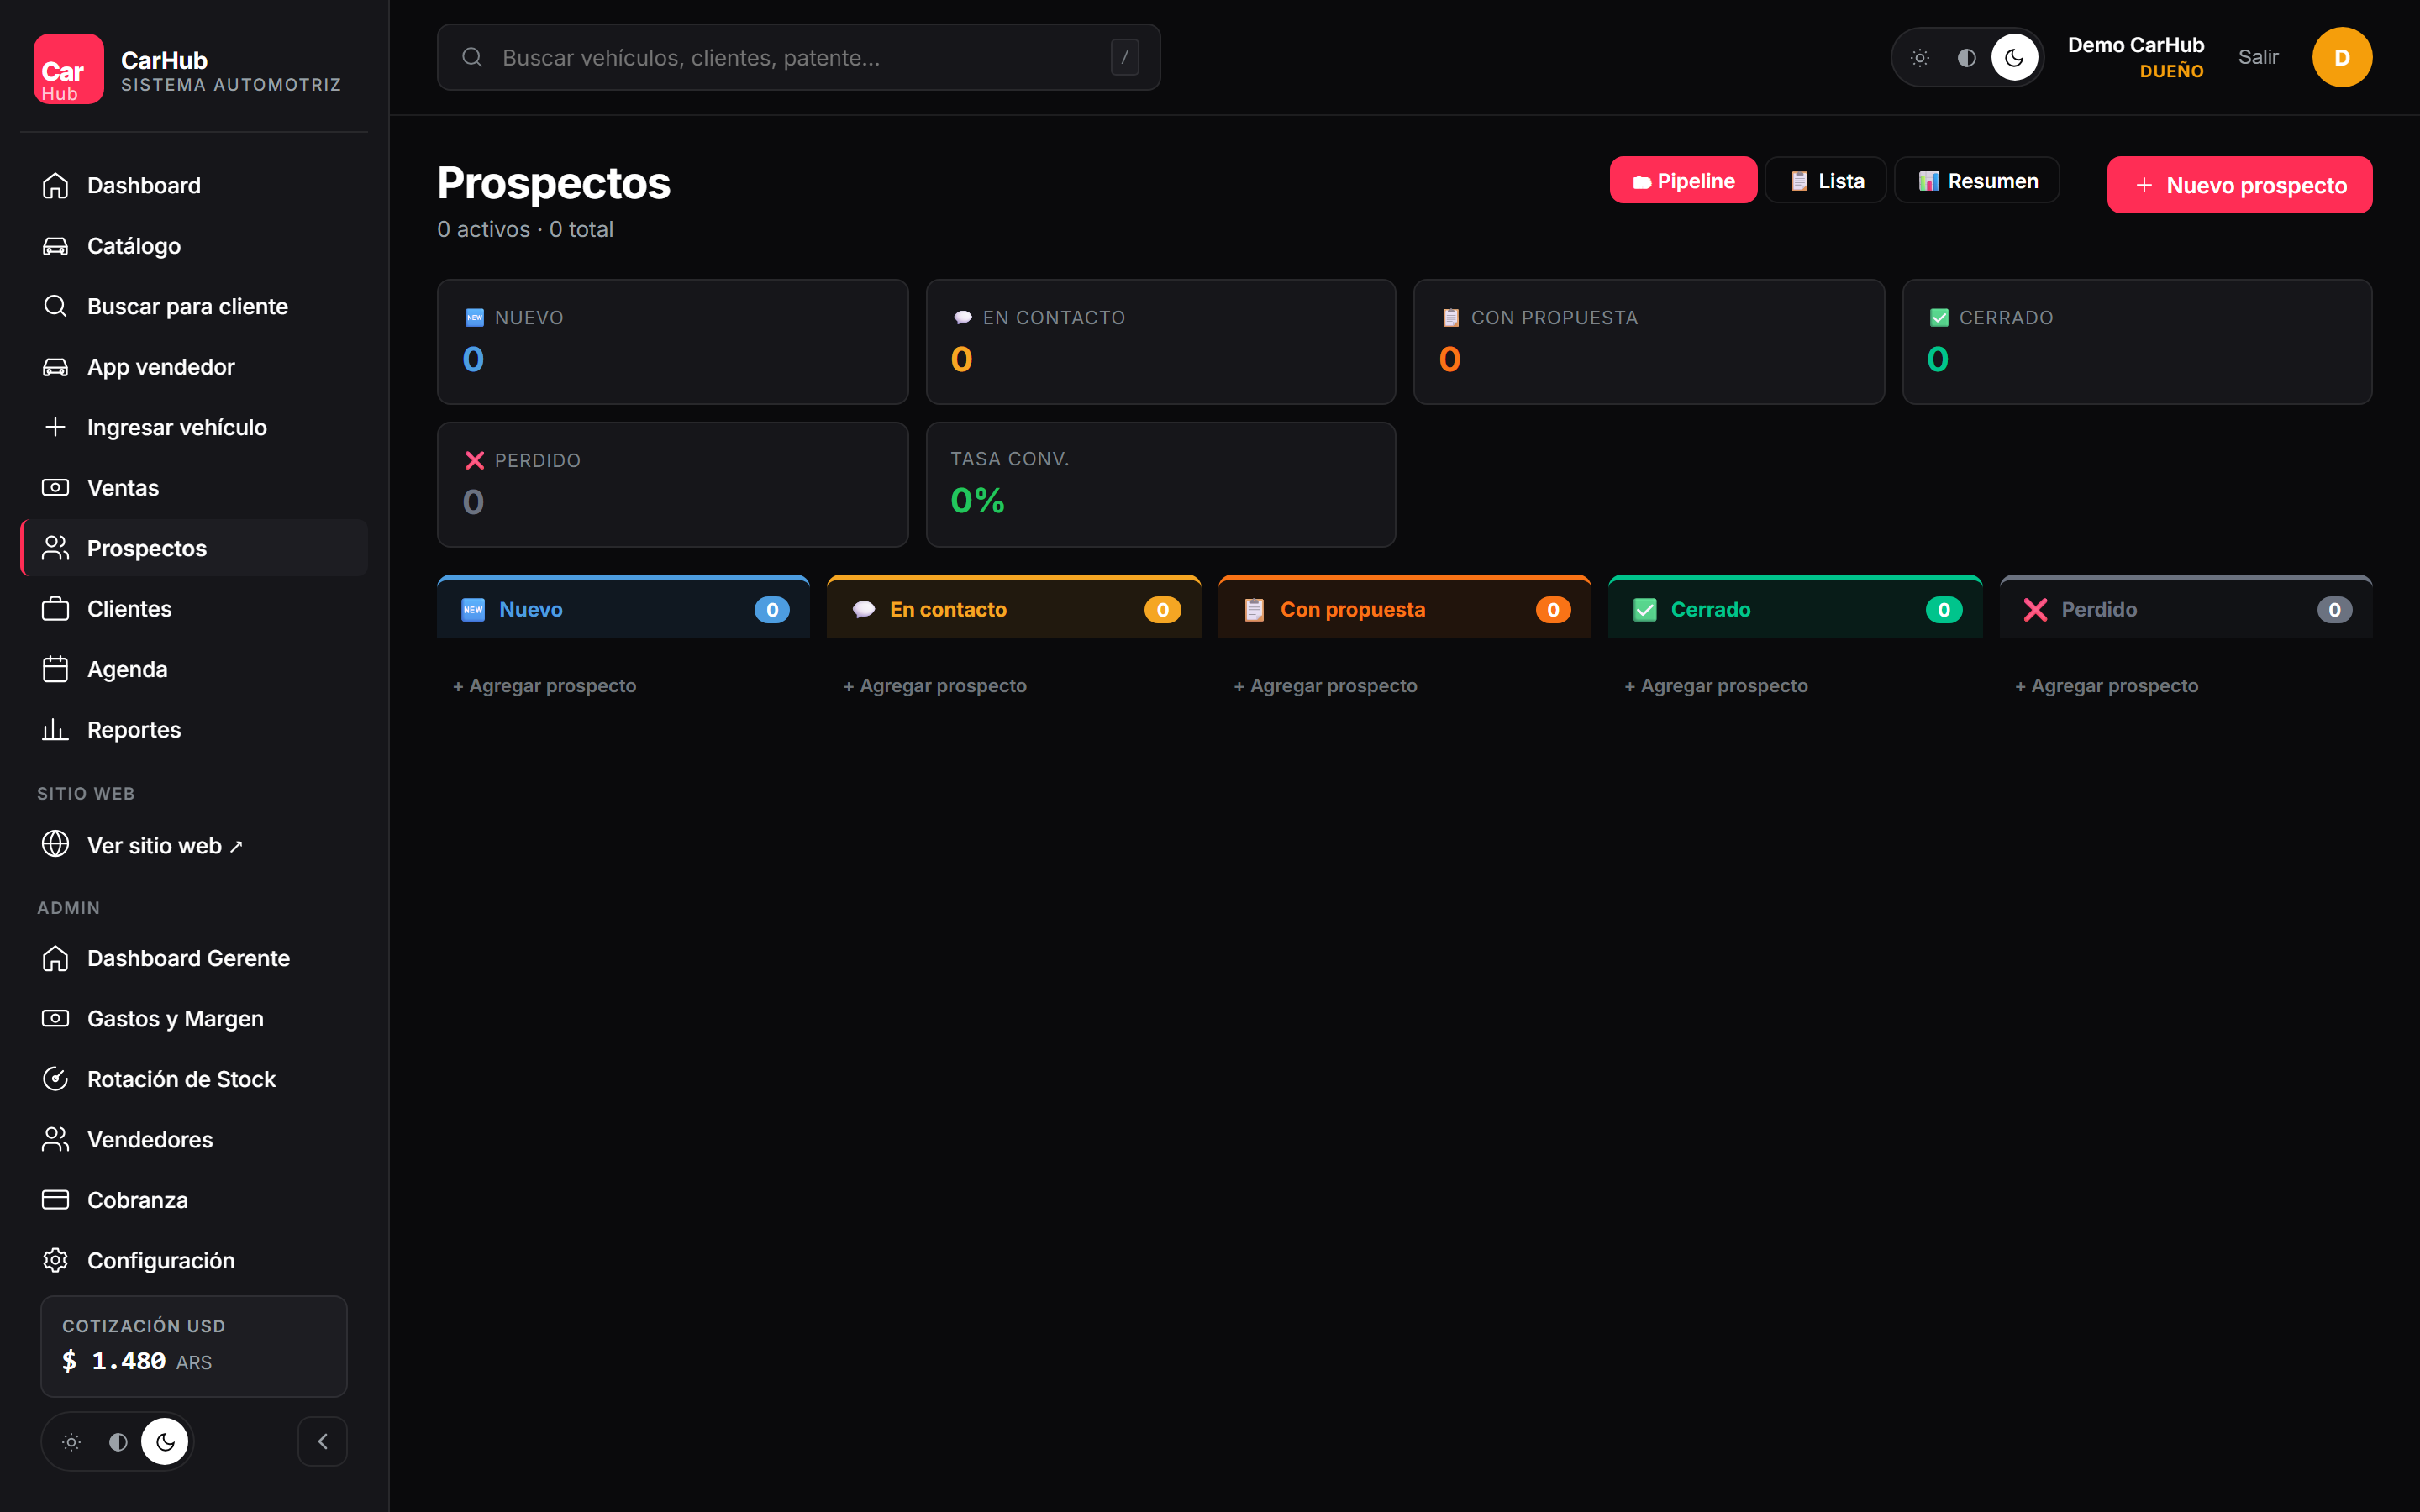Click the Con propuesta count badge
Screen dimensions: 2420x1512
point(1553,610)
